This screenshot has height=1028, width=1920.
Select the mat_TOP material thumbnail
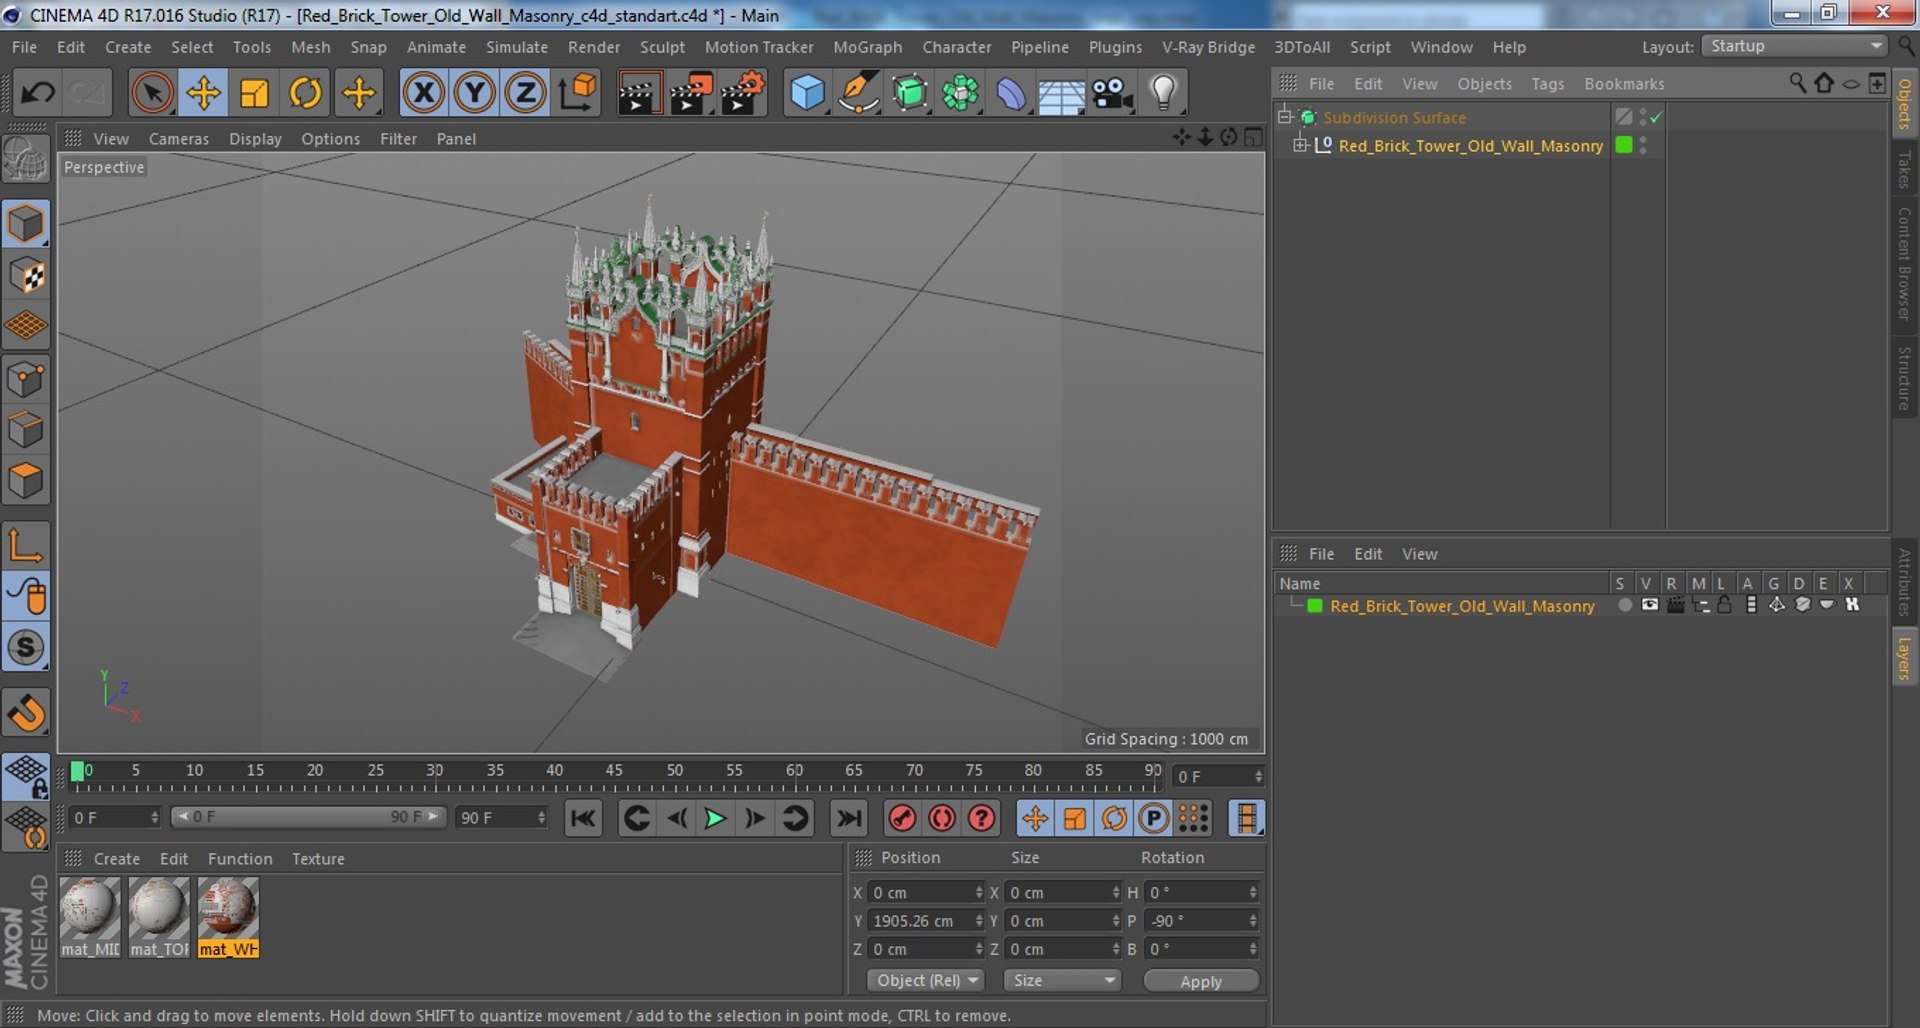pyautogui.click(x=159, y=917)
